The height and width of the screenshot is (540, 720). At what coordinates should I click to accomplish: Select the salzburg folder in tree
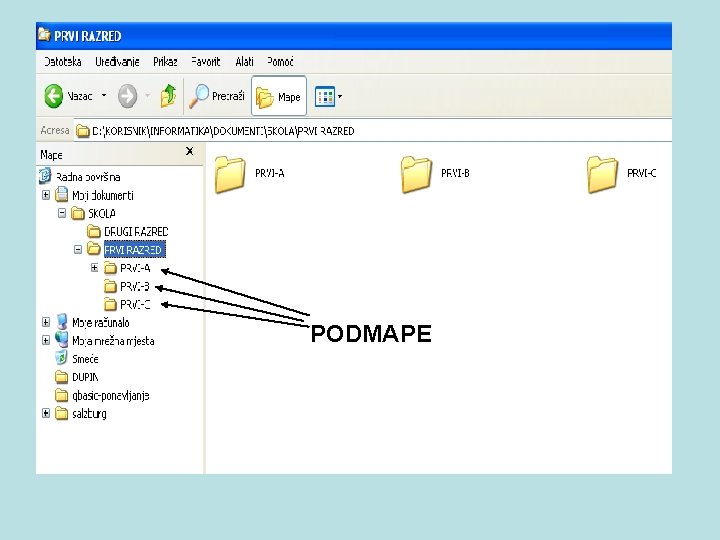point(89,414)
